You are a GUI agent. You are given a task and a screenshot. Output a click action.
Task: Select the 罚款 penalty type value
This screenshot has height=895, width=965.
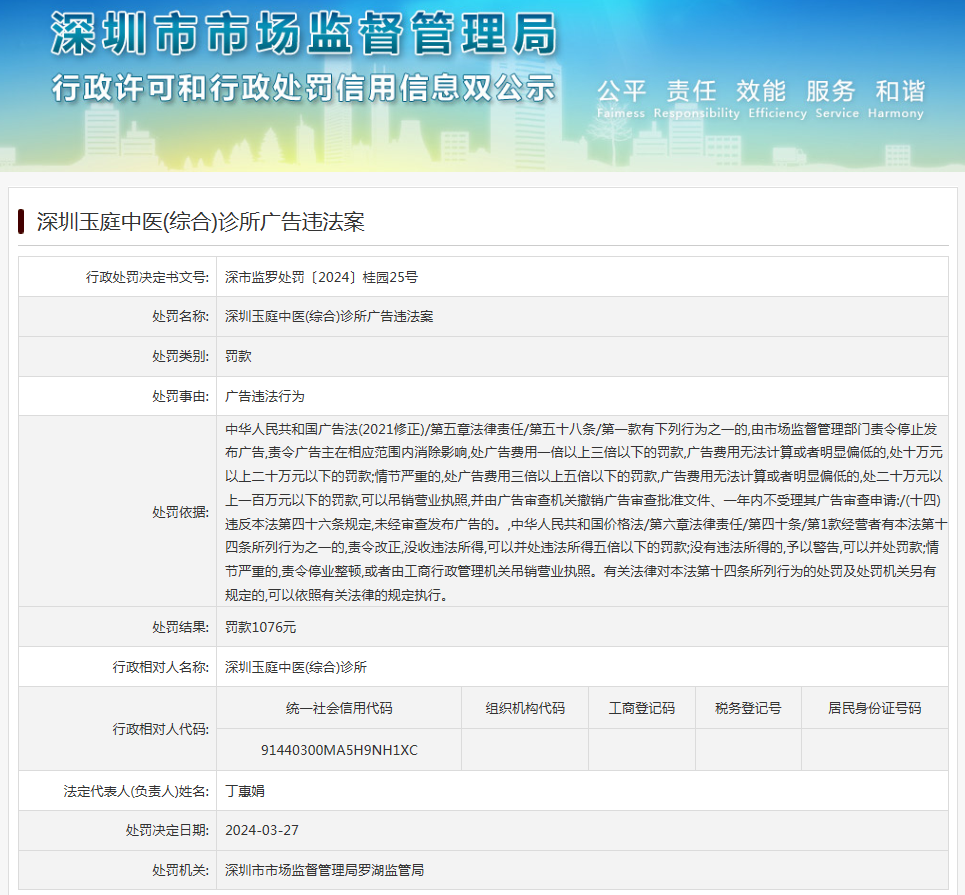click(238, 356)
